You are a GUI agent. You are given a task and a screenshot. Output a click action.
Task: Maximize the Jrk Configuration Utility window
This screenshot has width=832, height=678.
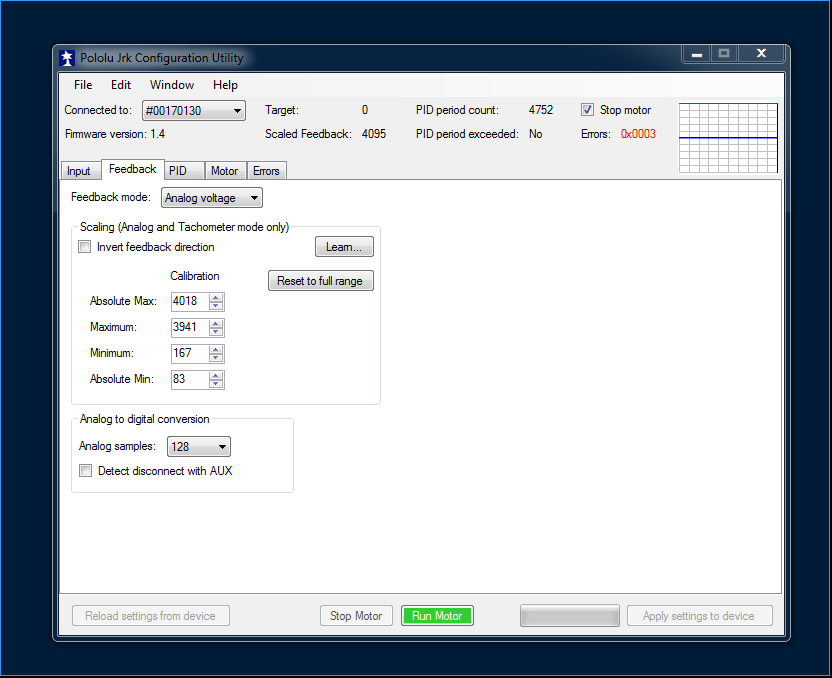click(x=724, y=54)
